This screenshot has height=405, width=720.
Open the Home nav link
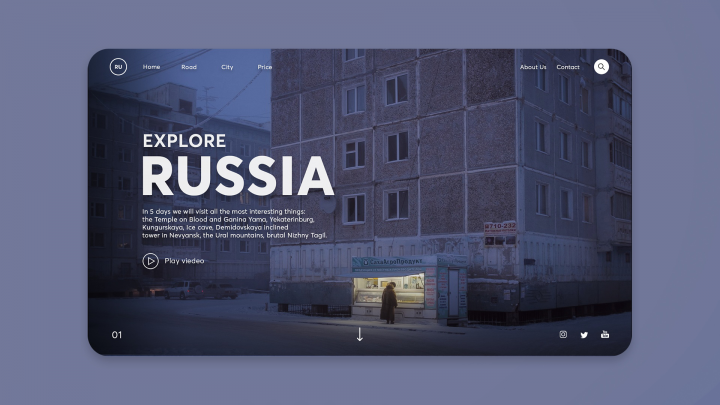pyautogui.click(x=151, y=67)
